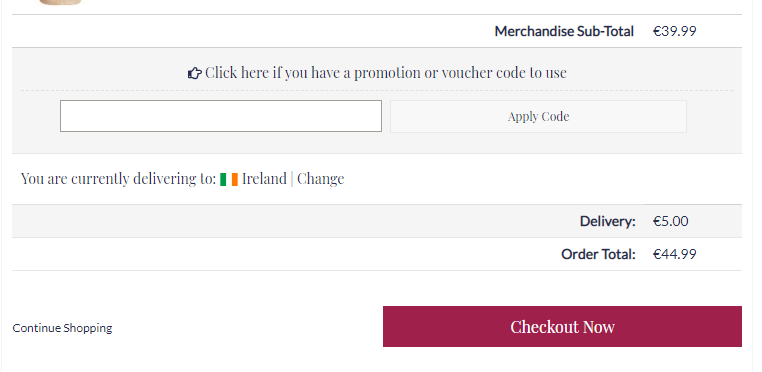Click the 'You are currently delivering to' text
This screenshot has width=762, height=372.
(118, 179)
